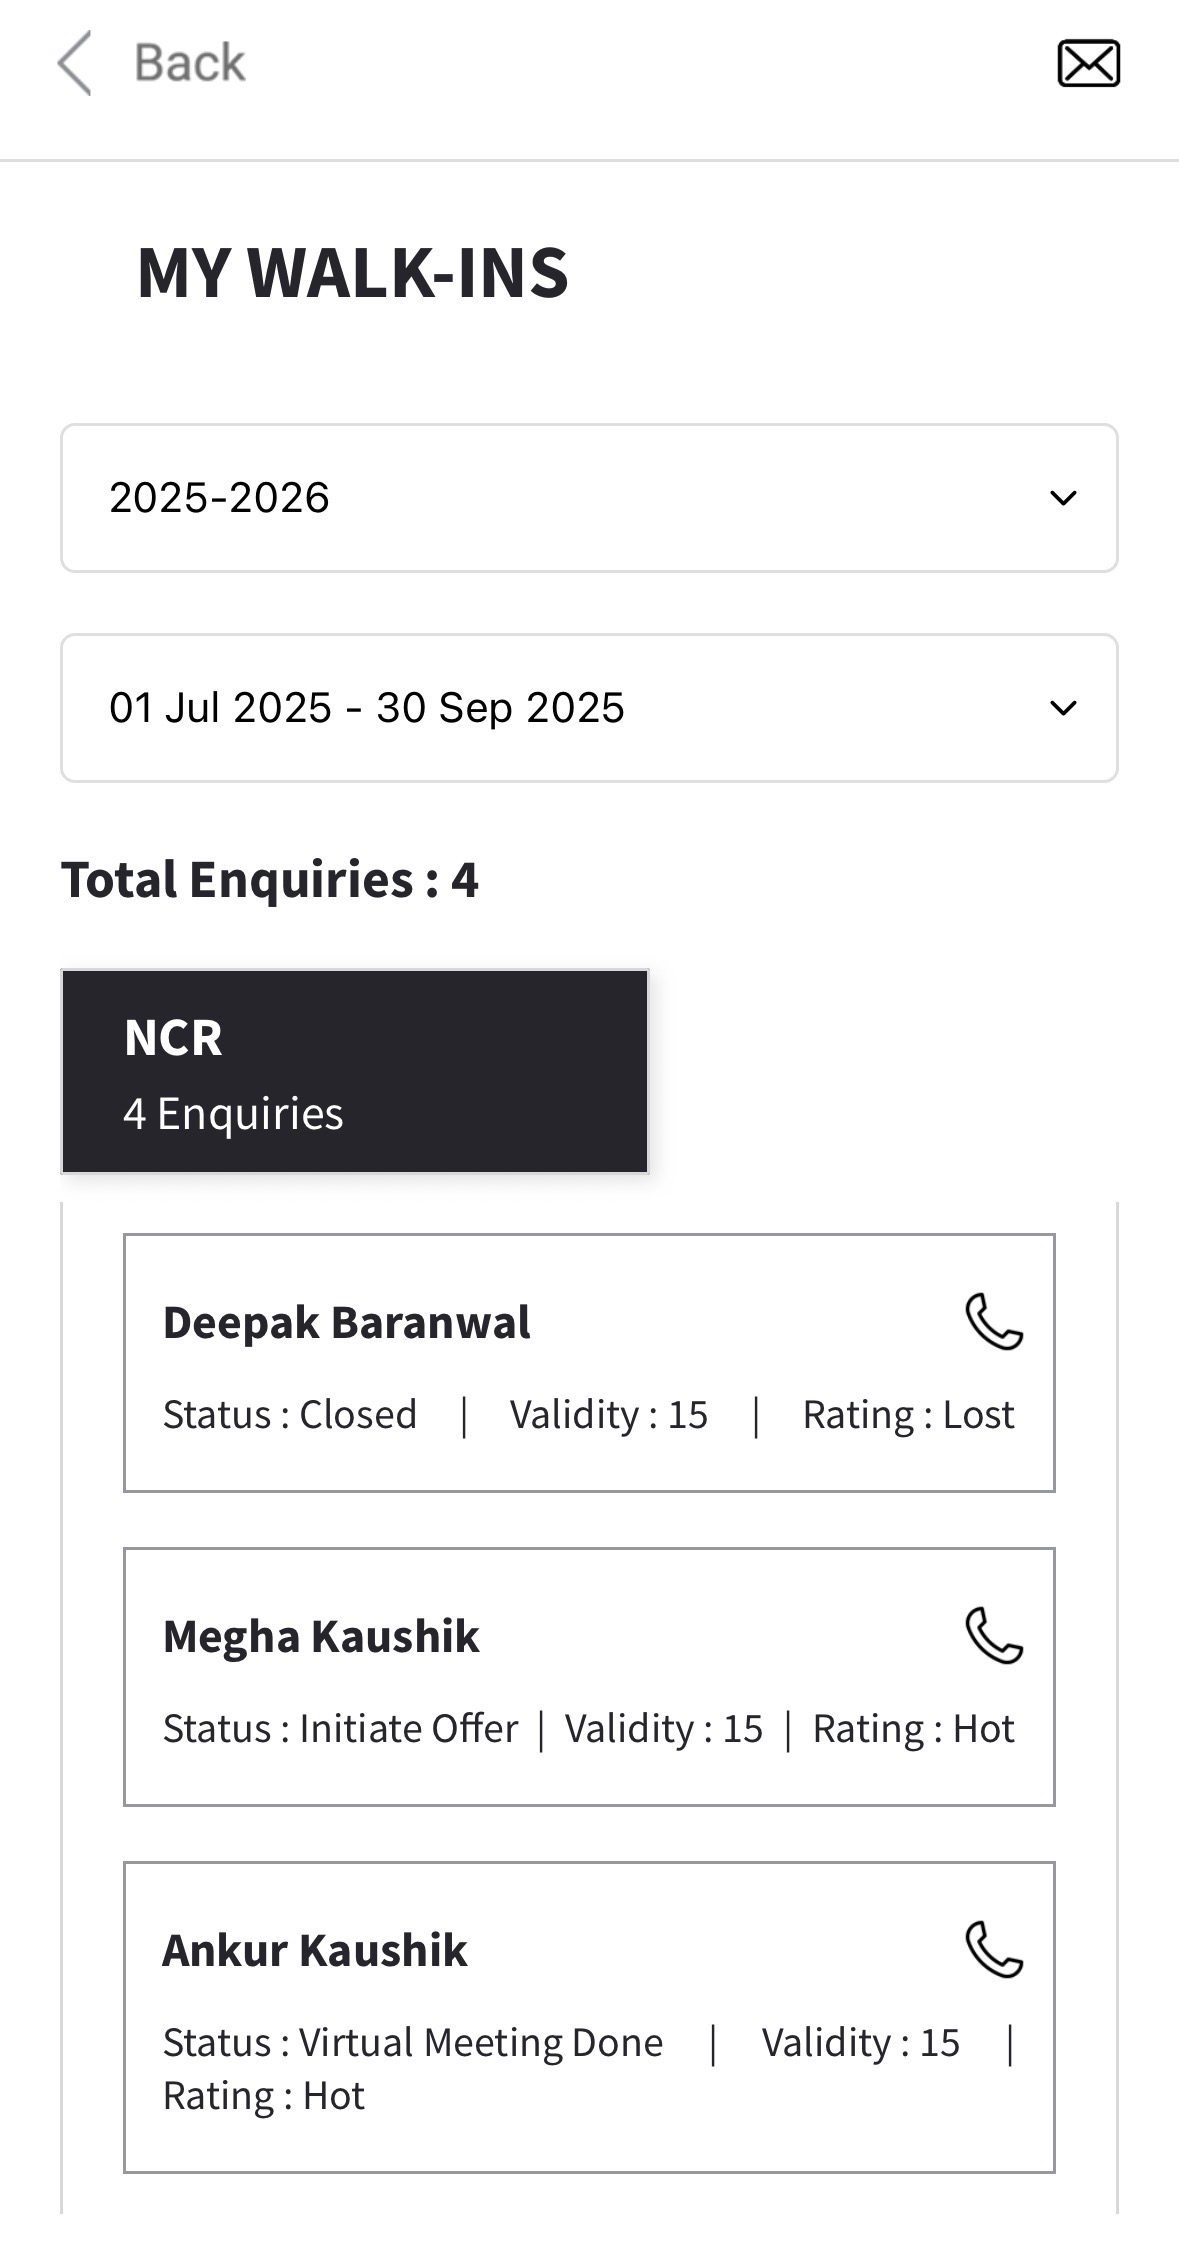Tap the phone icon for Megha Kaushik
The image size is (1179, 2244).
(993, 1636)
